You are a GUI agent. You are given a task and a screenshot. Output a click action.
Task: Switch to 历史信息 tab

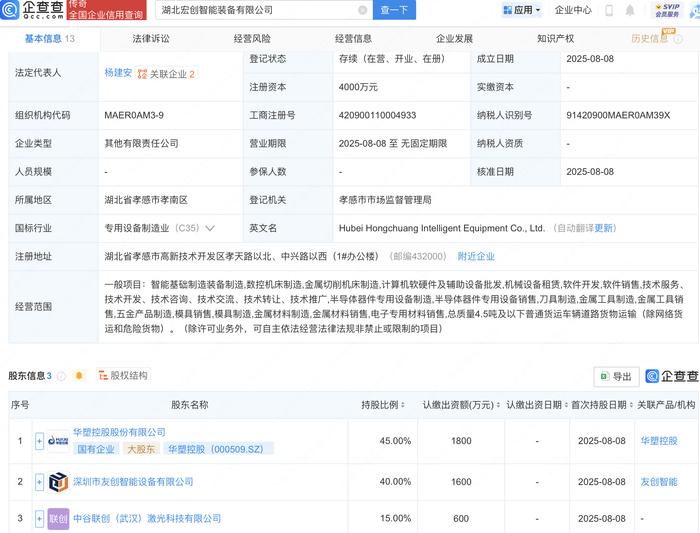[x=650, y=38]
